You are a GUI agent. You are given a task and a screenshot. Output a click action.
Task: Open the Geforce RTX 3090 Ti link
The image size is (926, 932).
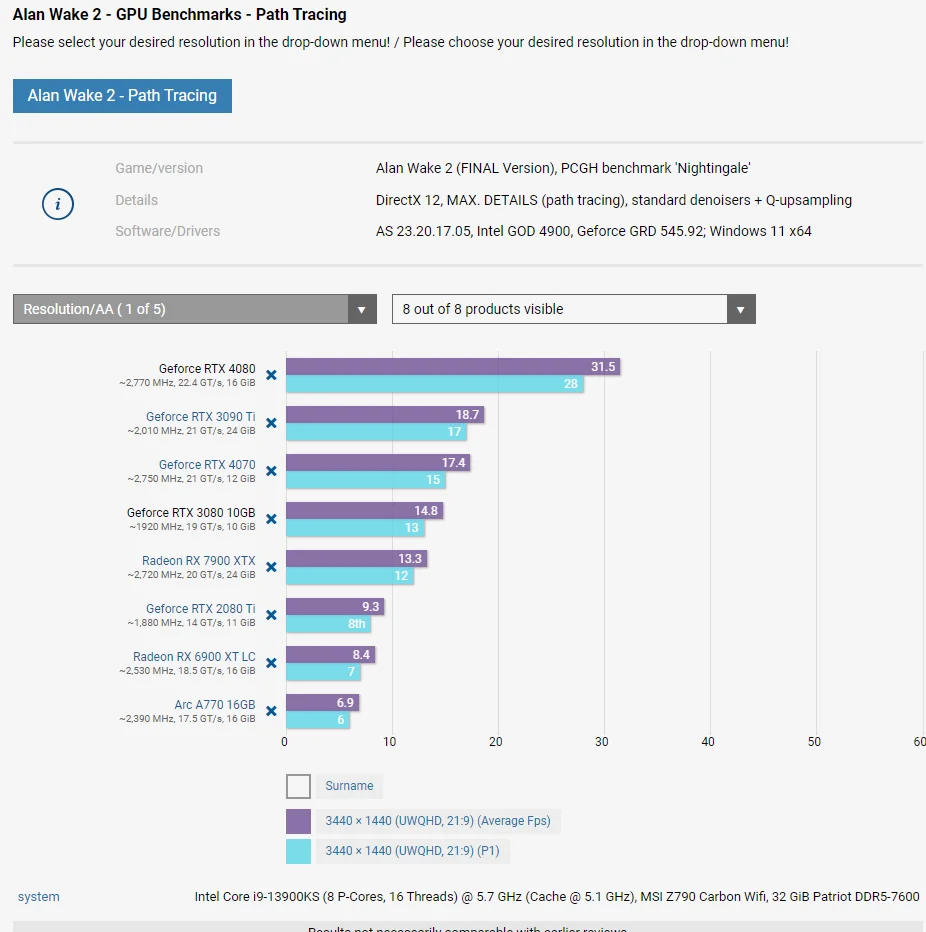click(201, 417)
